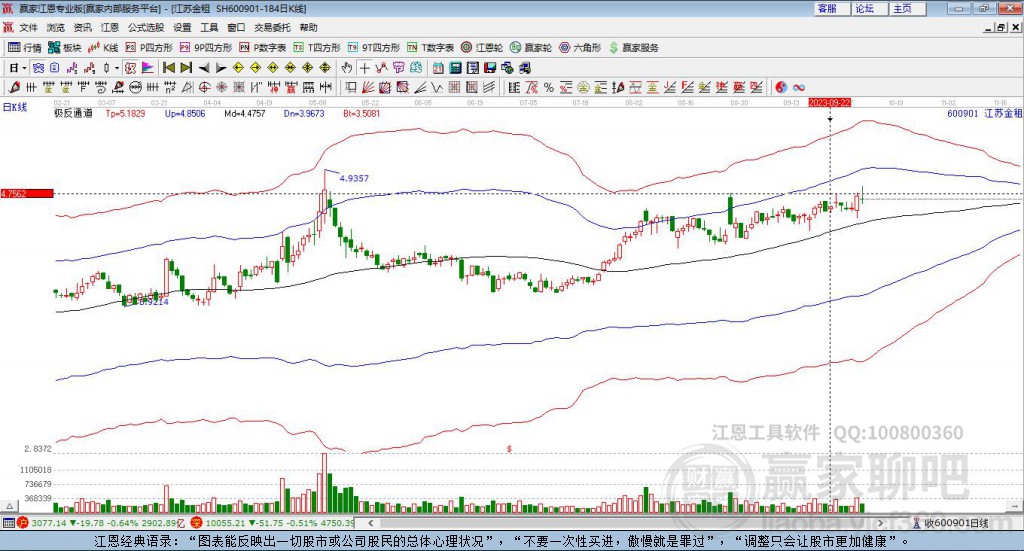Click the 深 Shenzhen index status icon
Screen dimensions: 1024x551
click(x=197, y=523)
